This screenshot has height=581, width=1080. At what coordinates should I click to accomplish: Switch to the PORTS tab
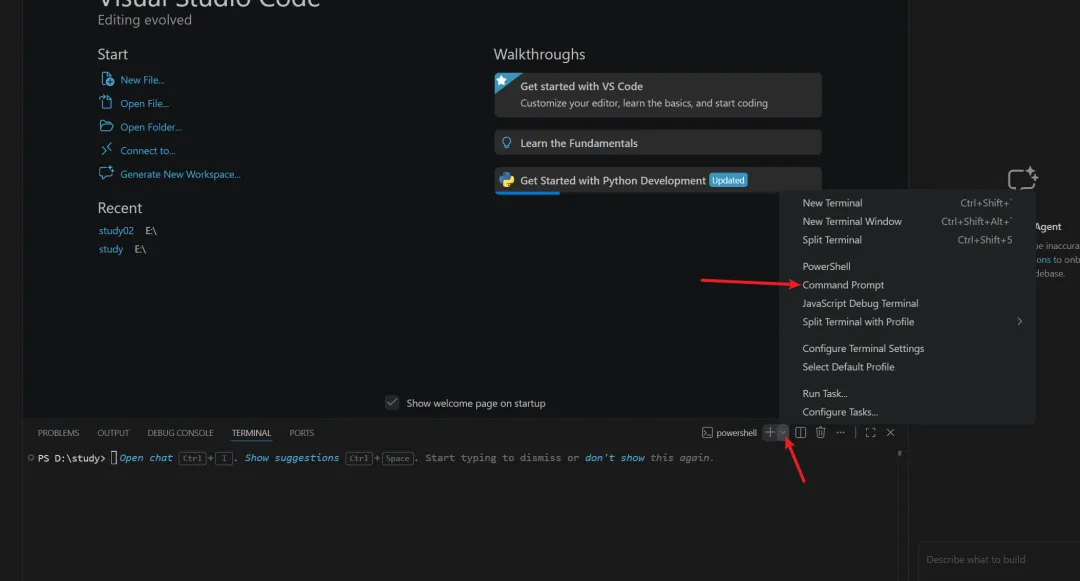tap(302, 433)
